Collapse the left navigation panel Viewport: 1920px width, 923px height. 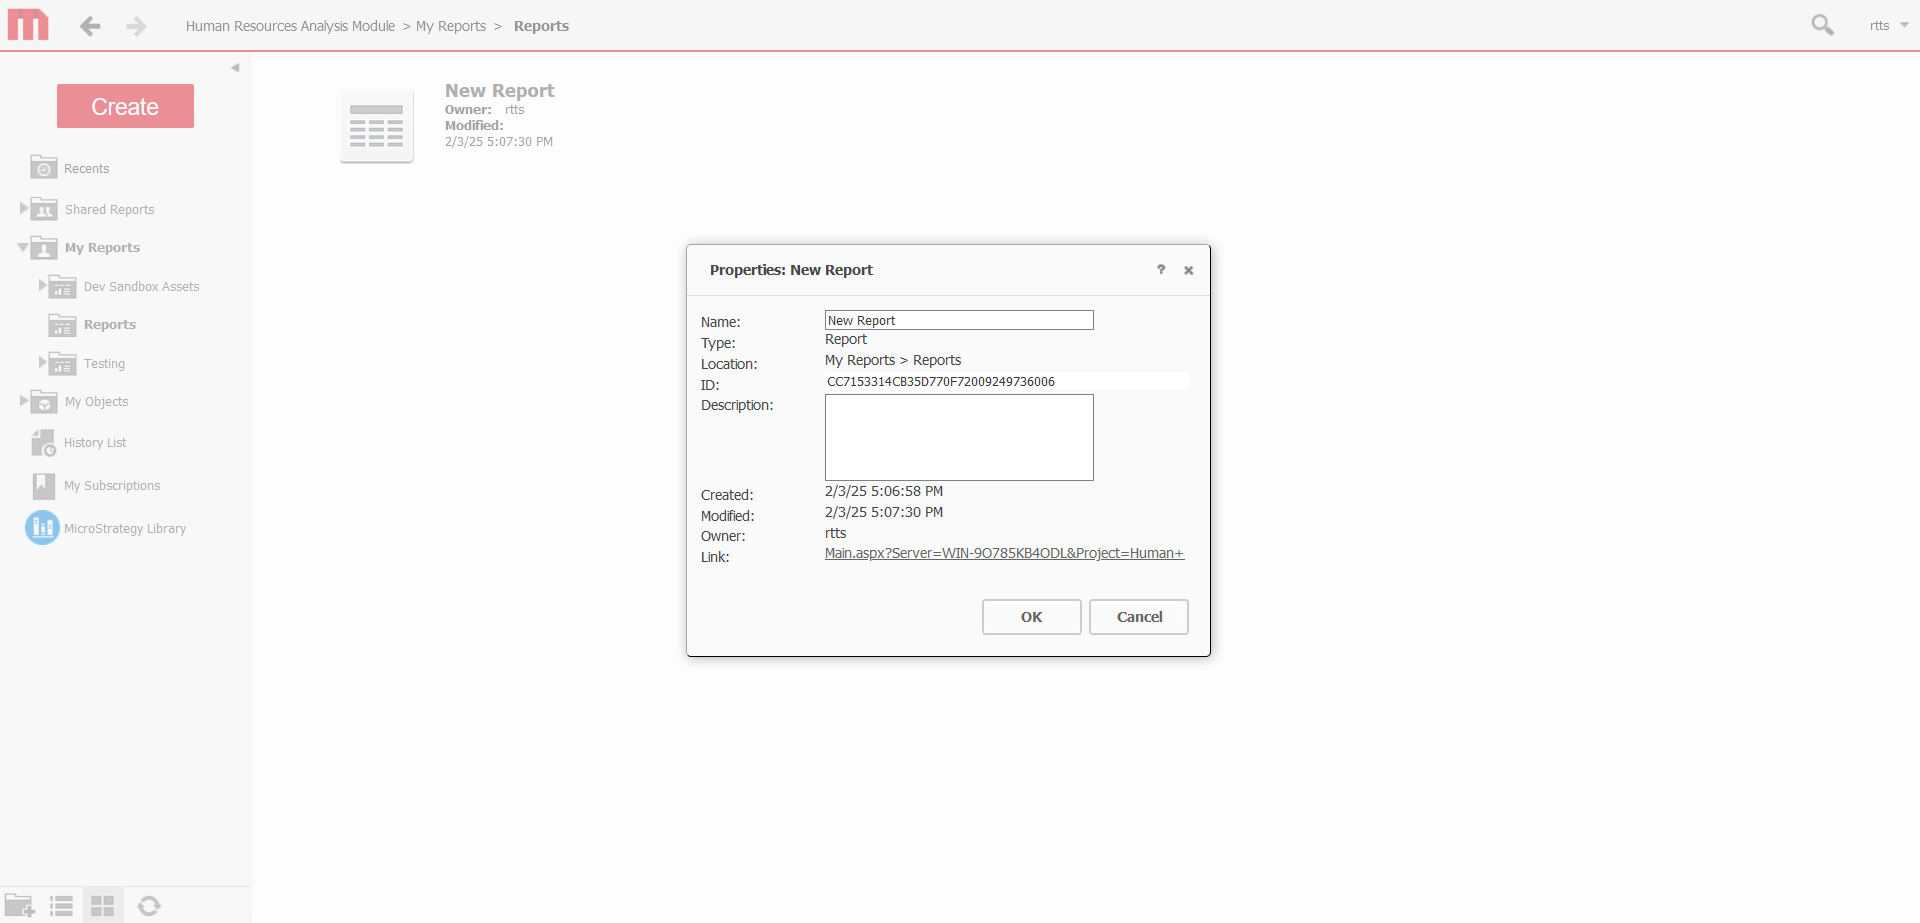click(236, 67)
